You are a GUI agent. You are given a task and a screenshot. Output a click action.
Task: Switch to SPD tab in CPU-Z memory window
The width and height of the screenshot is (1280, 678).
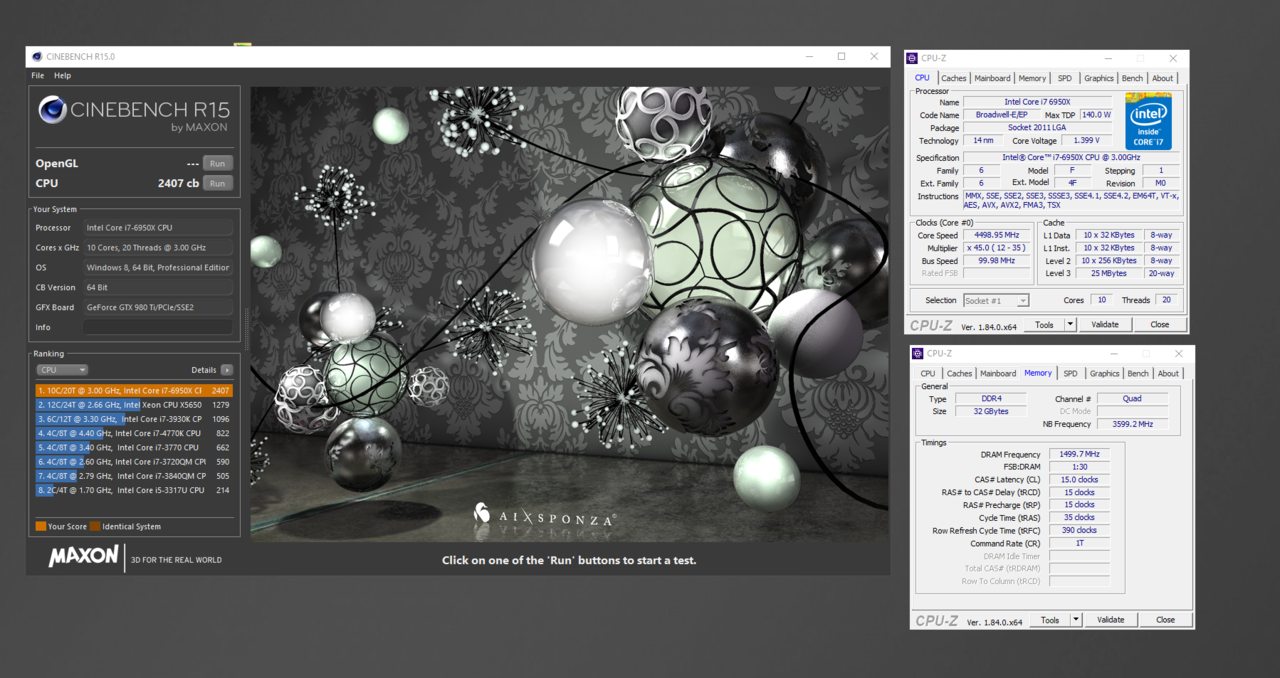click(1071, 373)
